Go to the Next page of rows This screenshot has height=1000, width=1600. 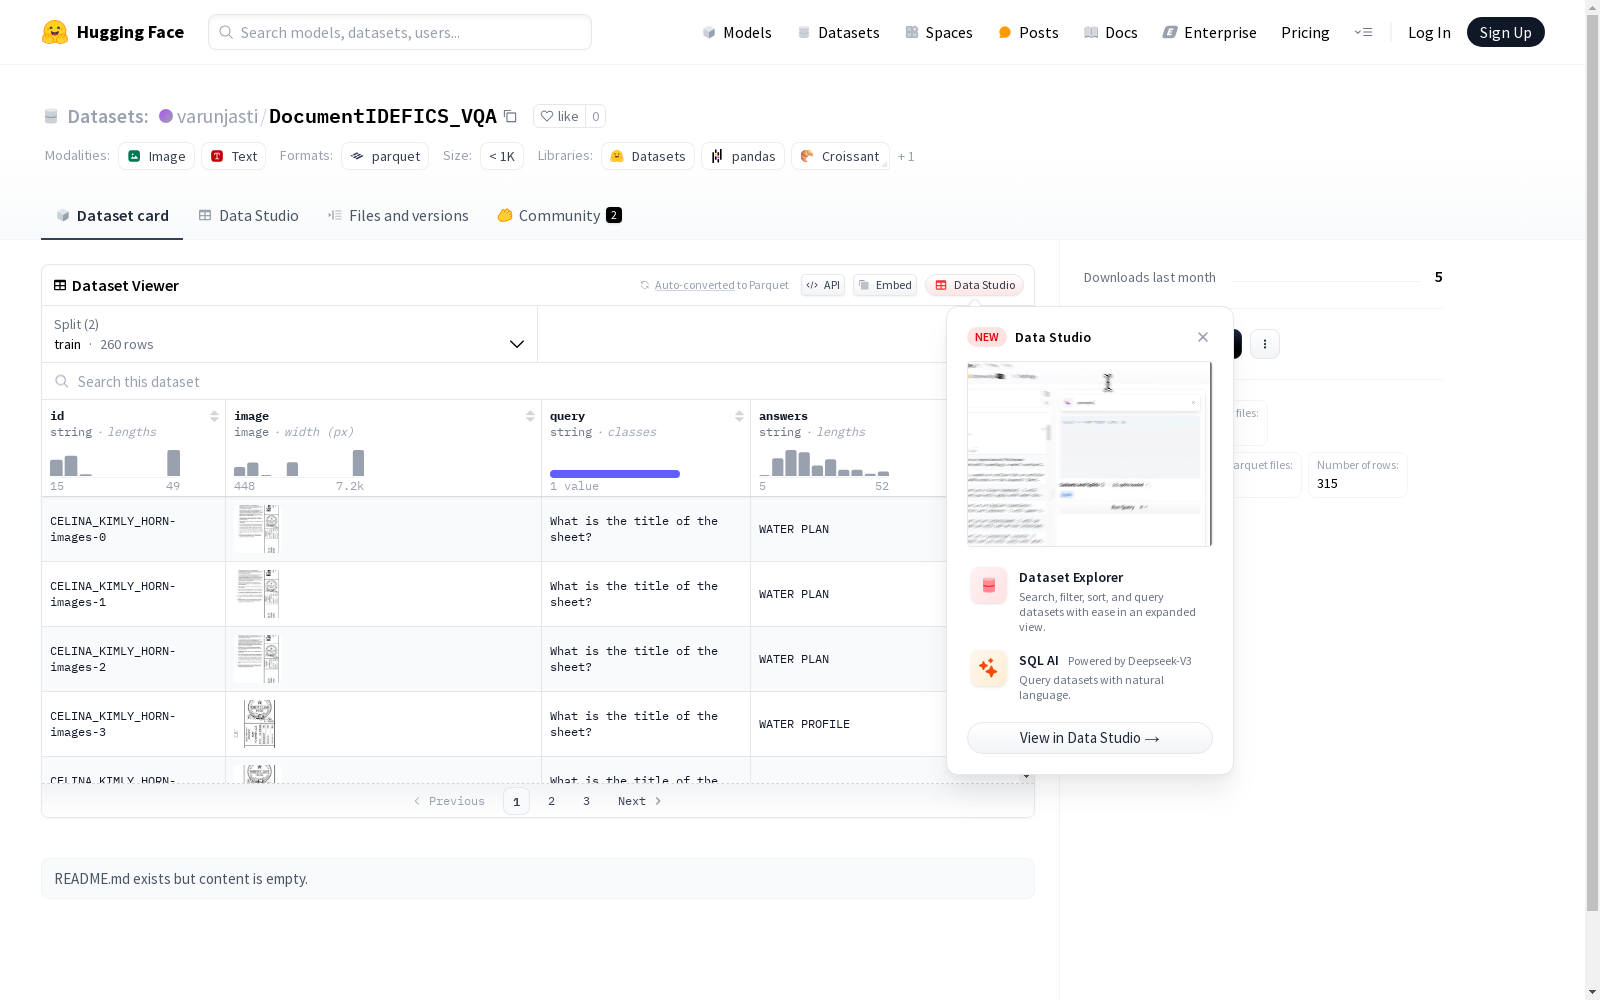point(639,801)
